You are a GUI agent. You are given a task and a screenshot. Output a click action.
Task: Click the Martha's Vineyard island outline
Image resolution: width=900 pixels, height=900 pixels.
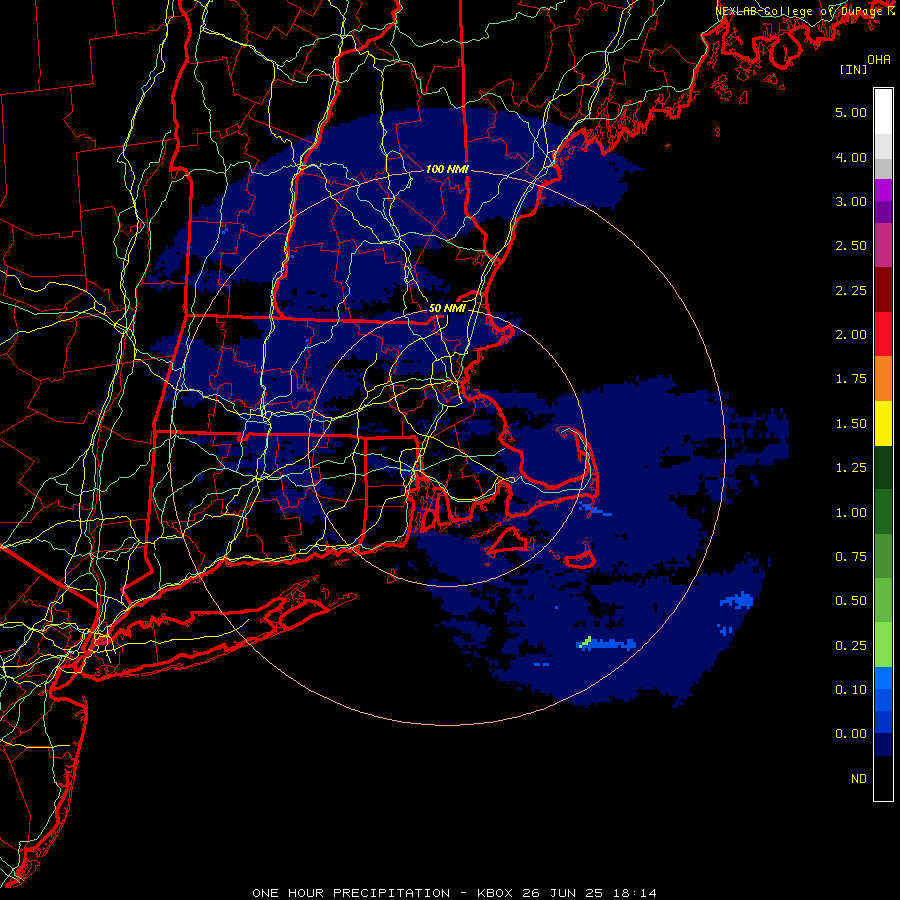[510, 542]
